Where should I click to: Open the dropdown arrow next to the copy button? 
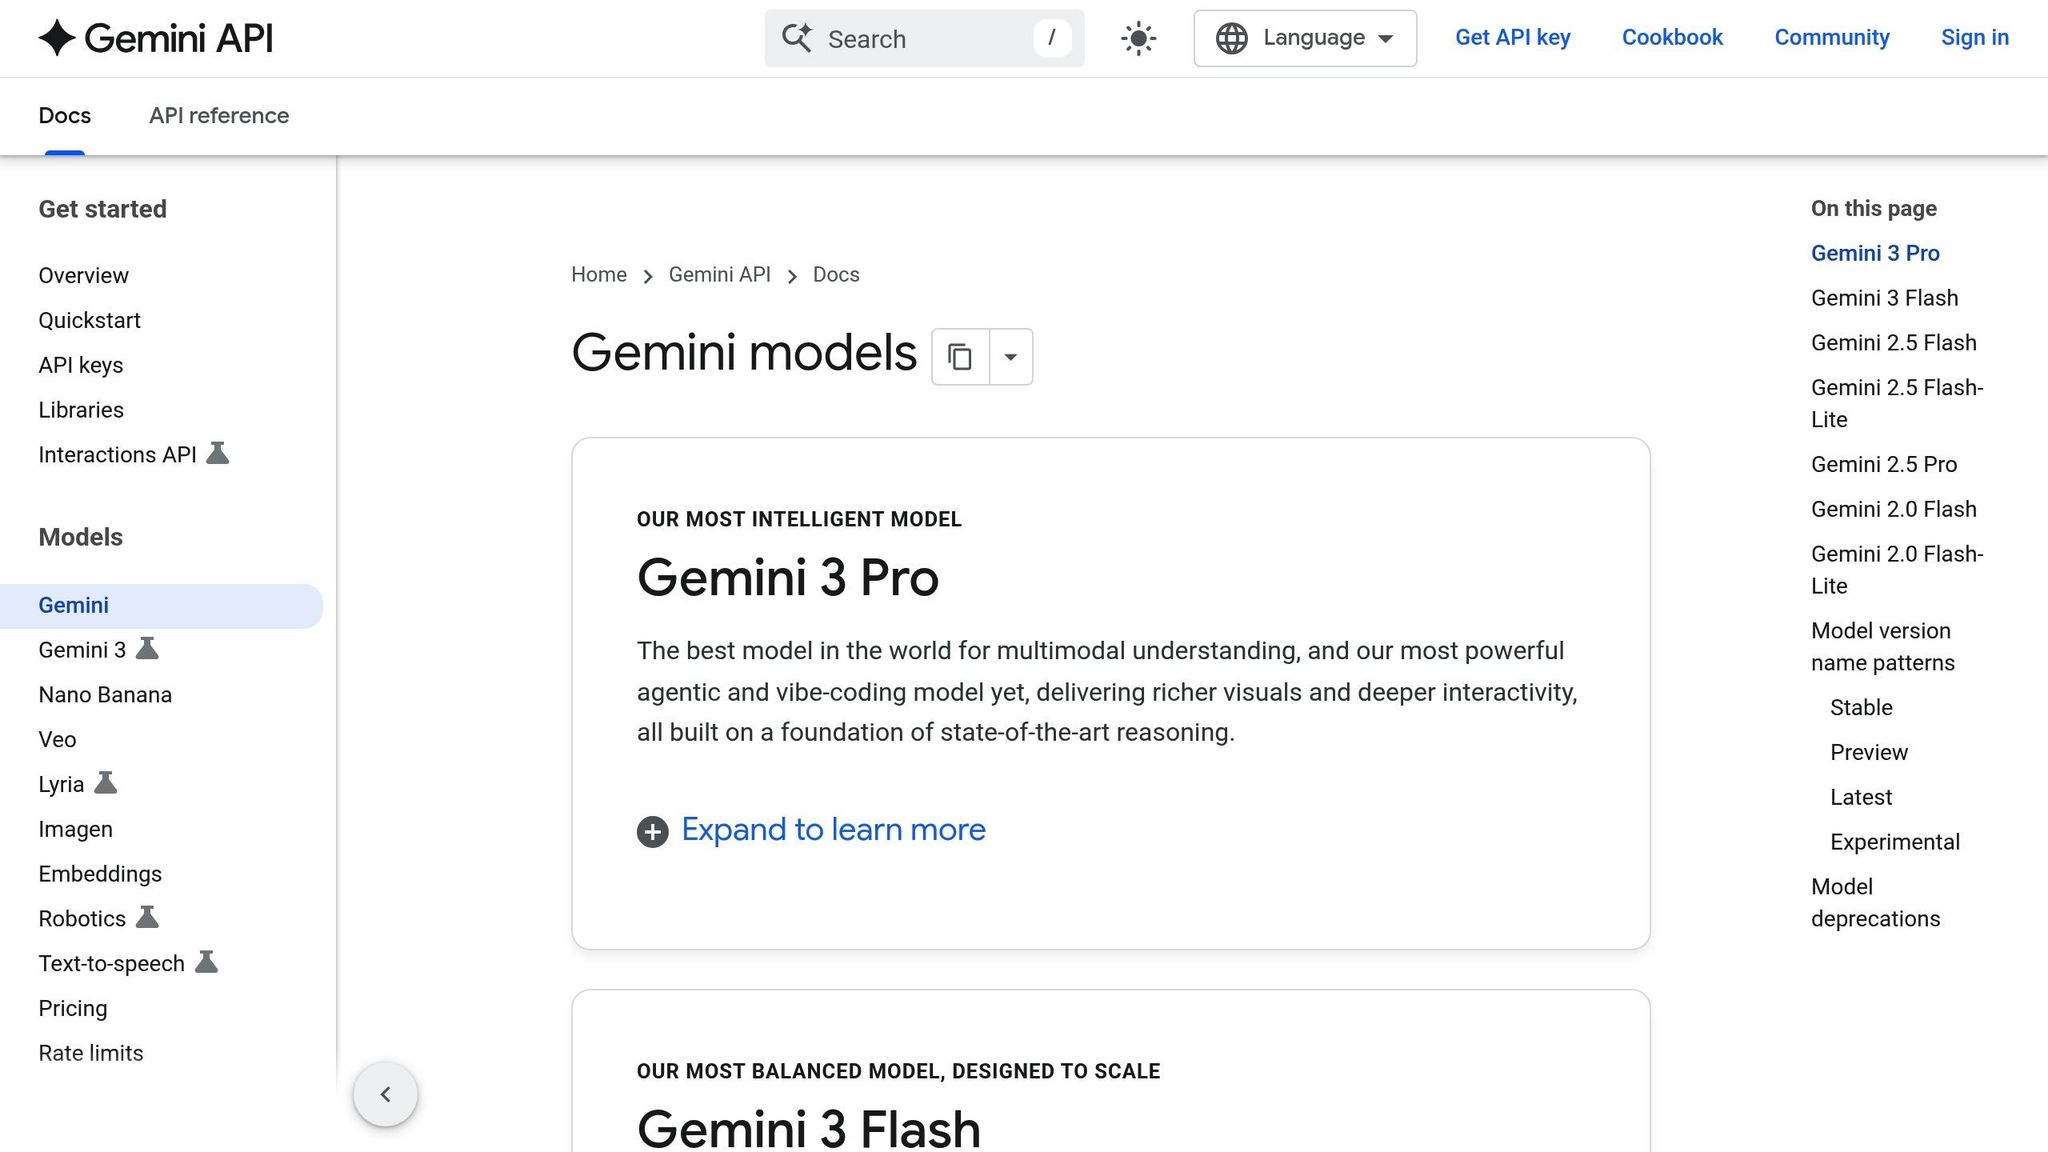(1010, 356)
